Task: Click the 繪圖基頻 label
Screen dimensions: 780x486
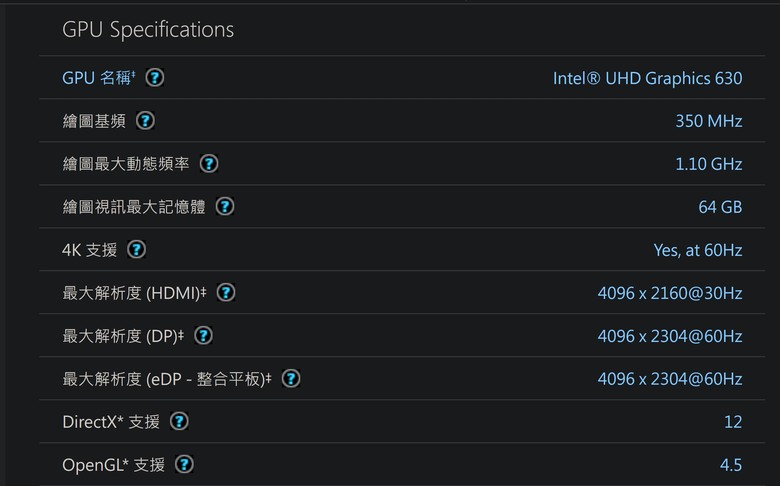Action: (x=94, y=121)
